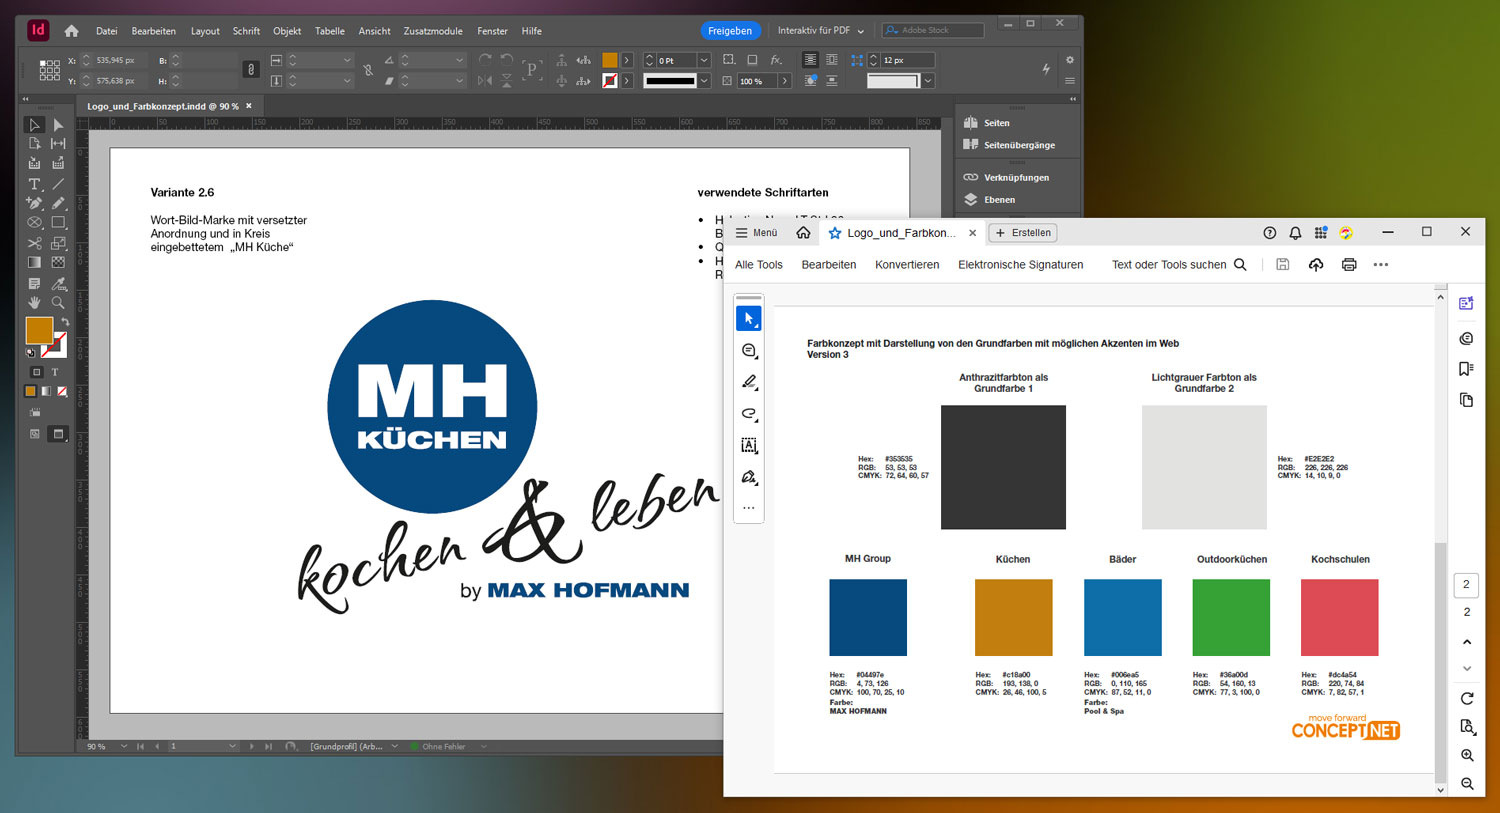1500x813 pixels.
Task: Pick the Hand tool in InDesign
Action: click(34, 302)
